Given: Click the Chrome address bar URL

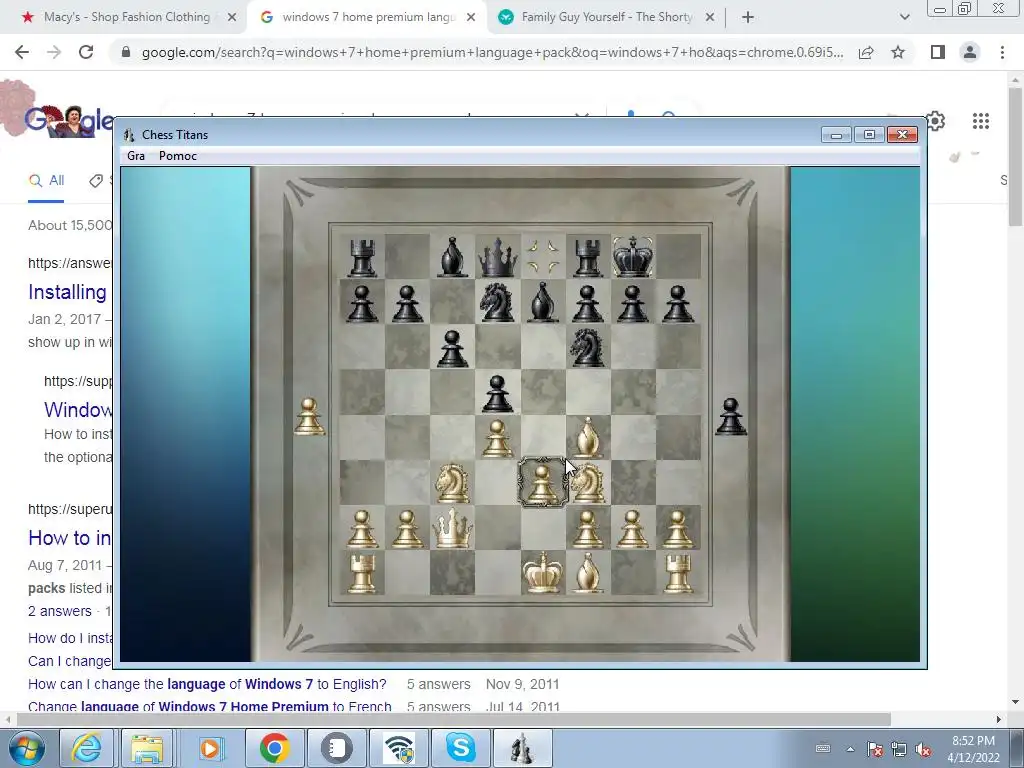Looking at the screenshot, I should [492, 52].
